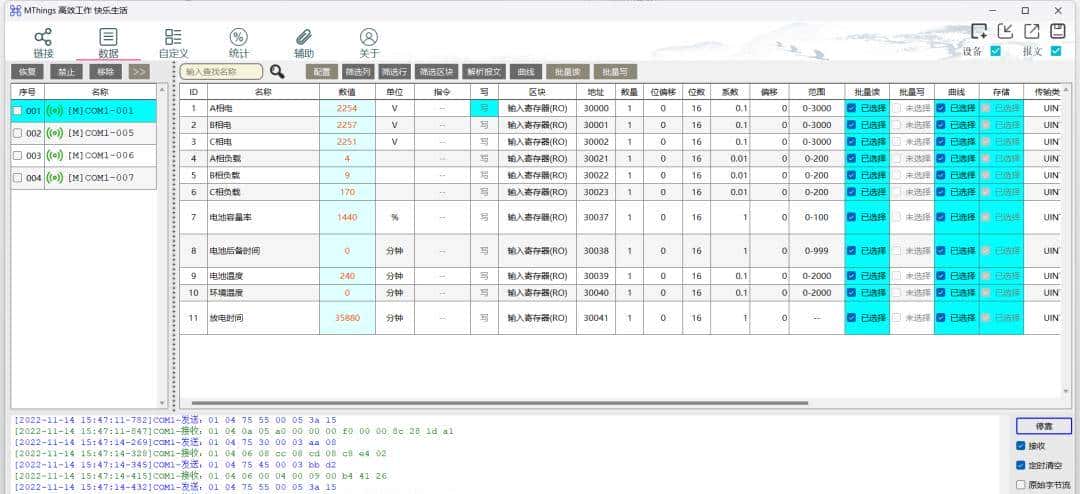Screen dimensions: 1080x494
Task: Click the data table horizontal scrollbar
Action: click(x=499, y=403)
